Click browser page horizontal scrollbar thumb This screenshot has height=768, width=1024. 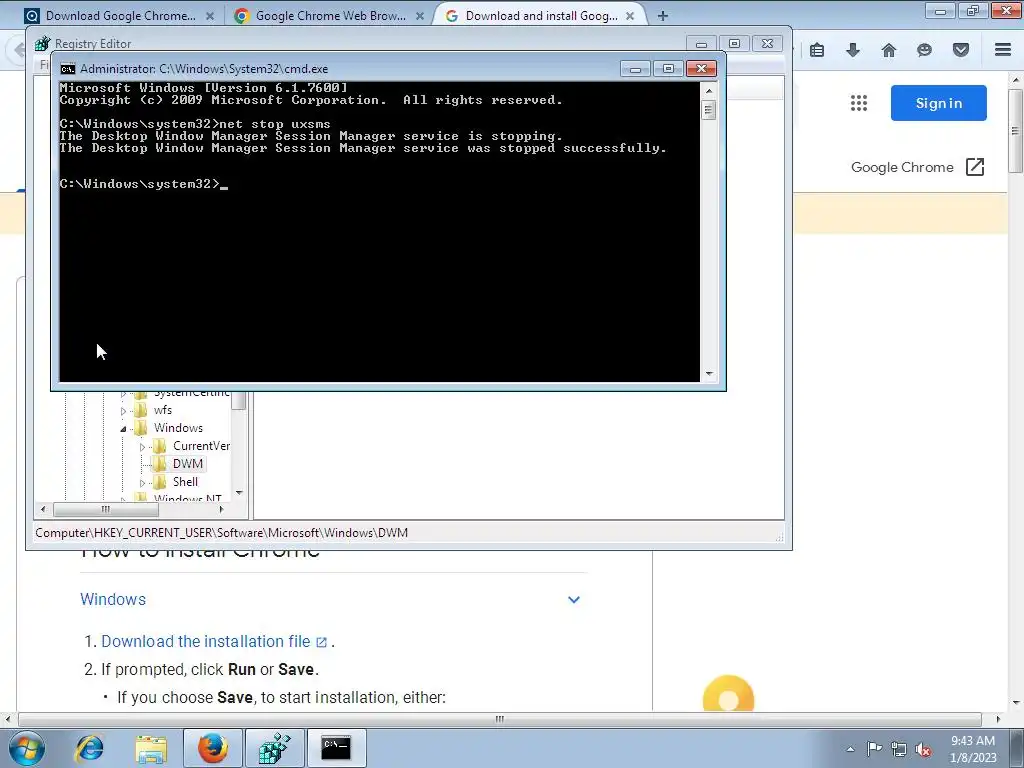pyautogui.click(x=500, y=719)
